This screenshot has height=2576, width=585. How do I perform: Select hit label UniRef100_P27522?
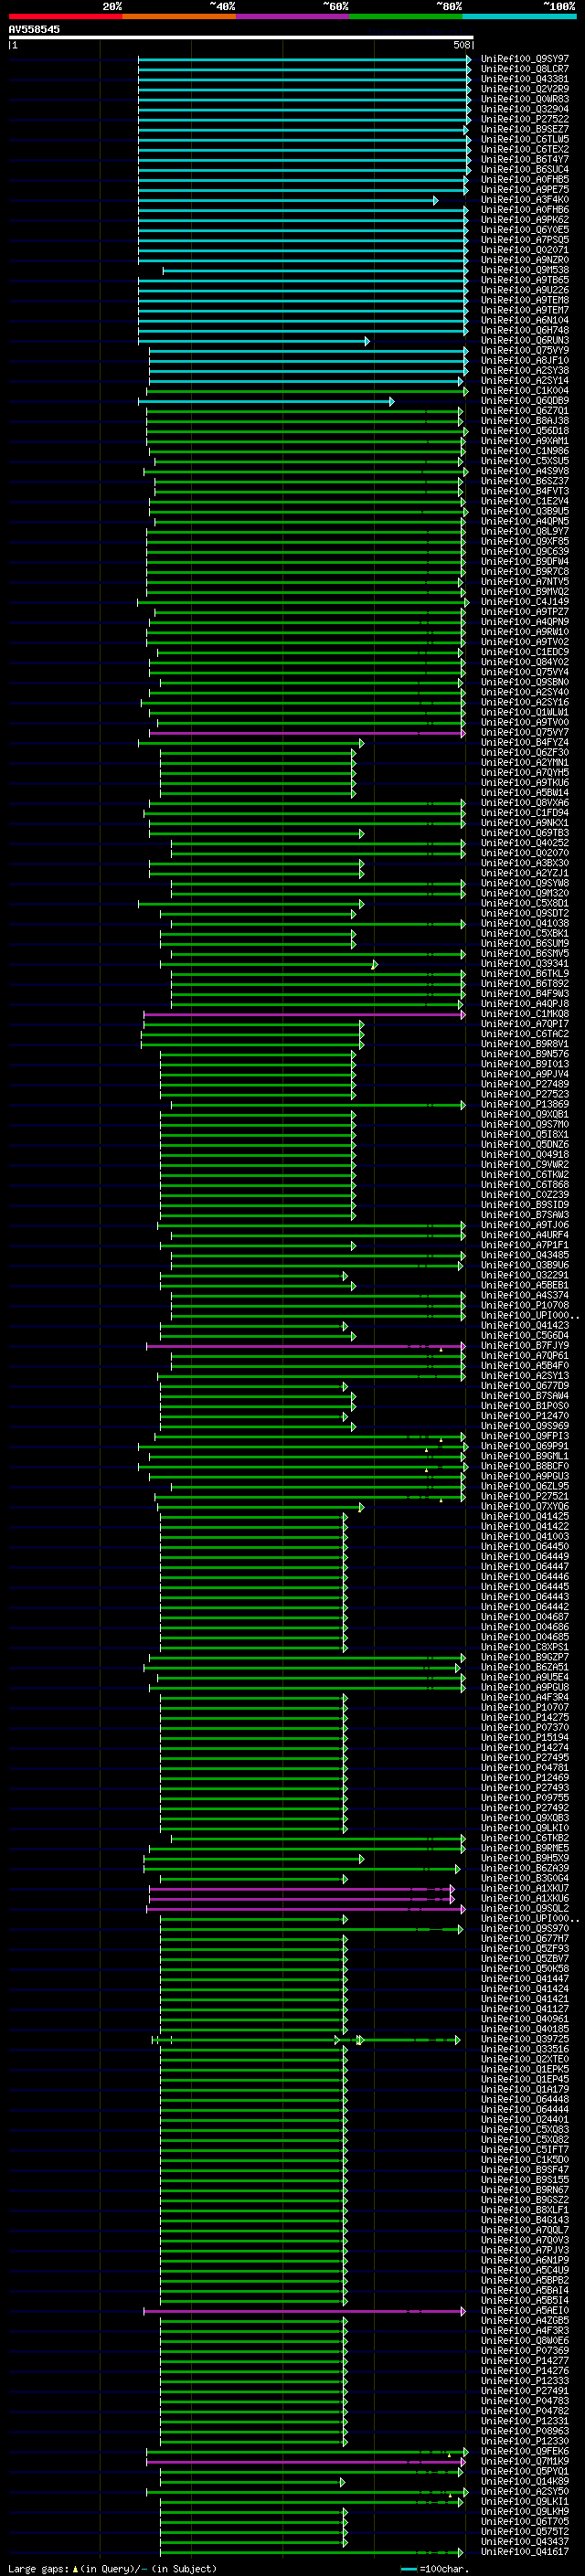point(525,119)
